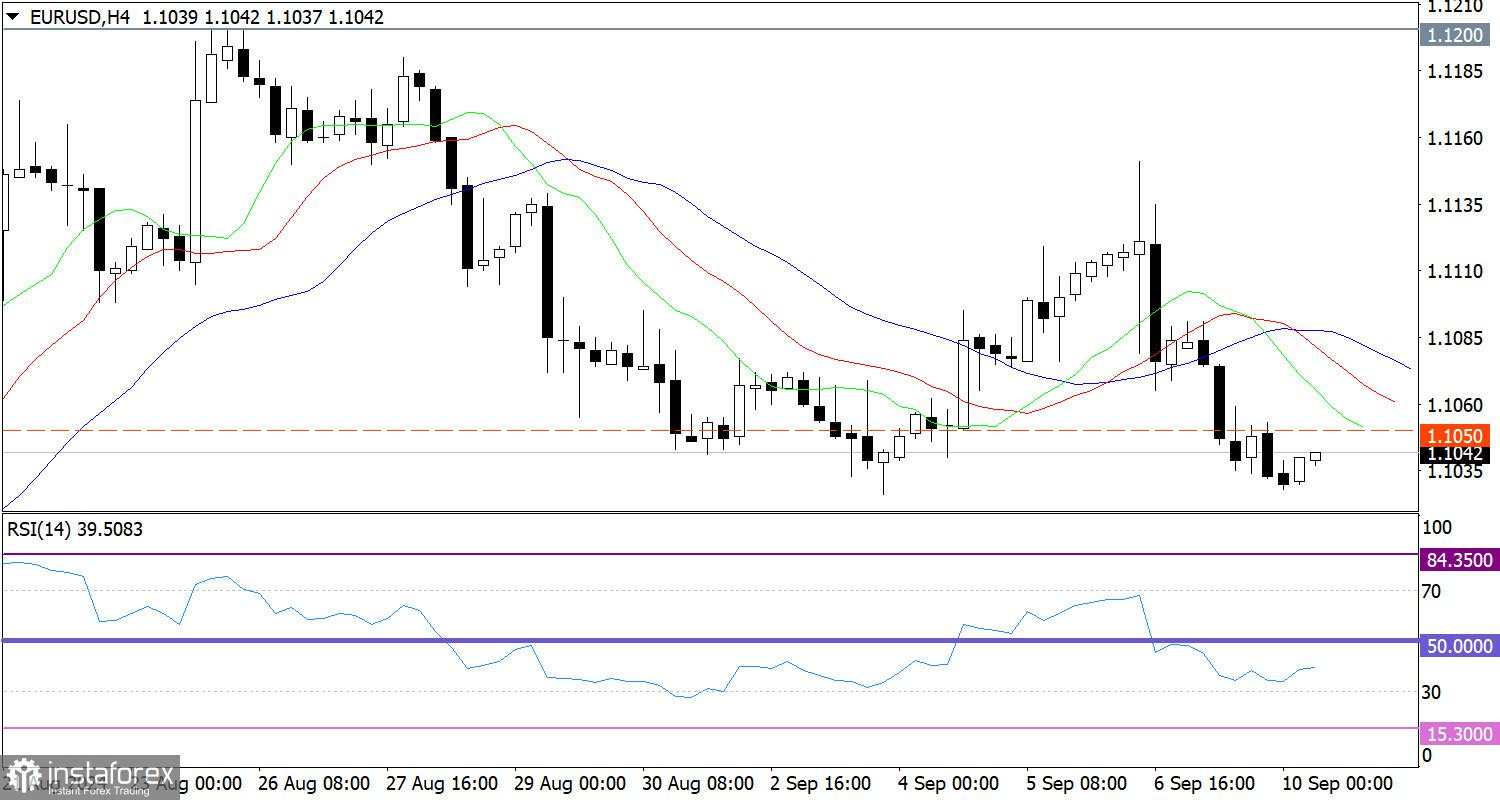Viewport: 1500px width, 800px height.
Task: Select the purple 84.3500 RSI level tag
Action: click(x=1458, y=562)
